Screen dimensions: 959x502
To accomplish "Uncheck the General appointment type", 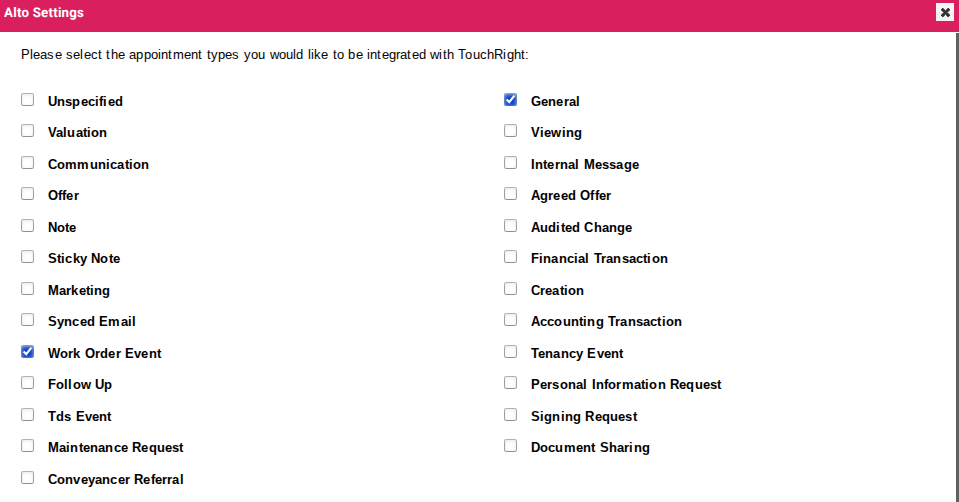I will pos(511,100).
